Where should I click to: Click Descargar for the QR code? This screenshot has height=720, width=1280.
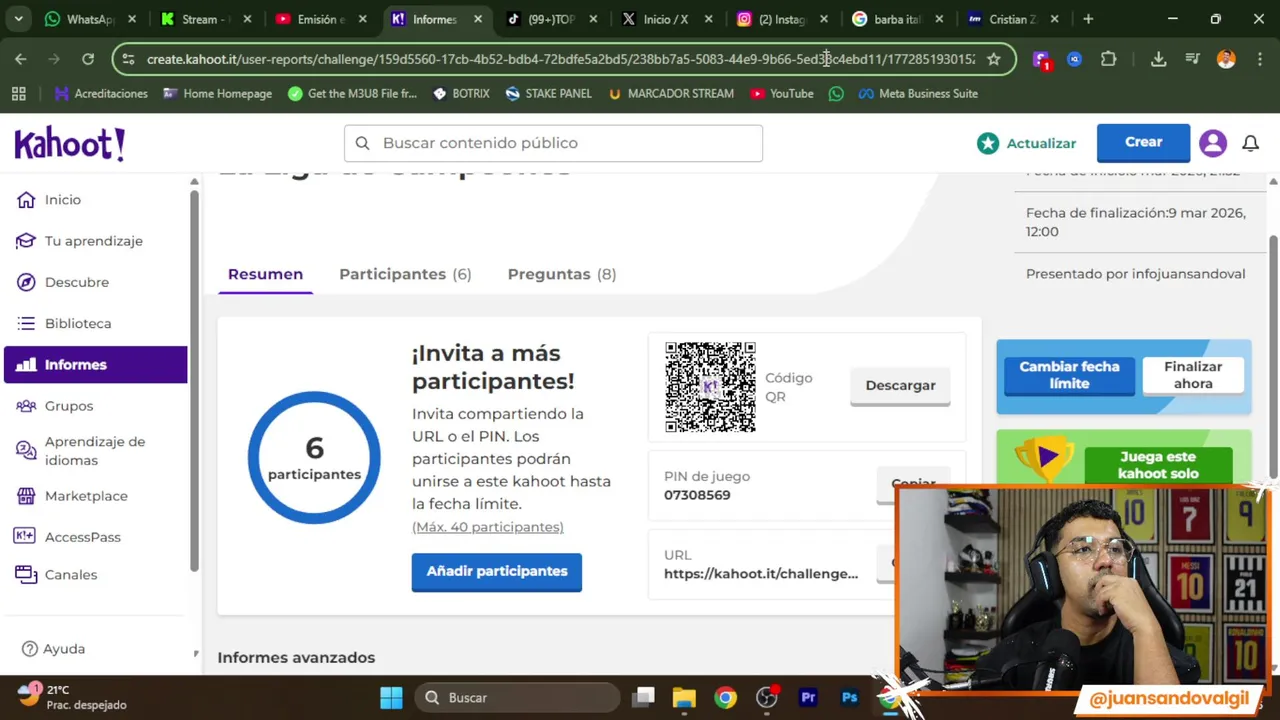(900, 386)
